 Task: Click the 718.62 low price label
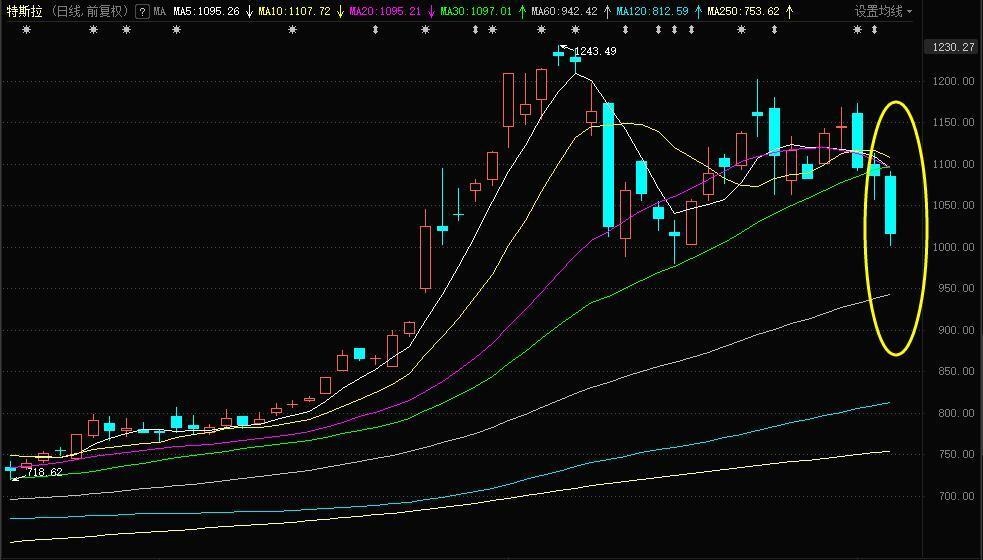pyautogui.click(x=44, y=471)
